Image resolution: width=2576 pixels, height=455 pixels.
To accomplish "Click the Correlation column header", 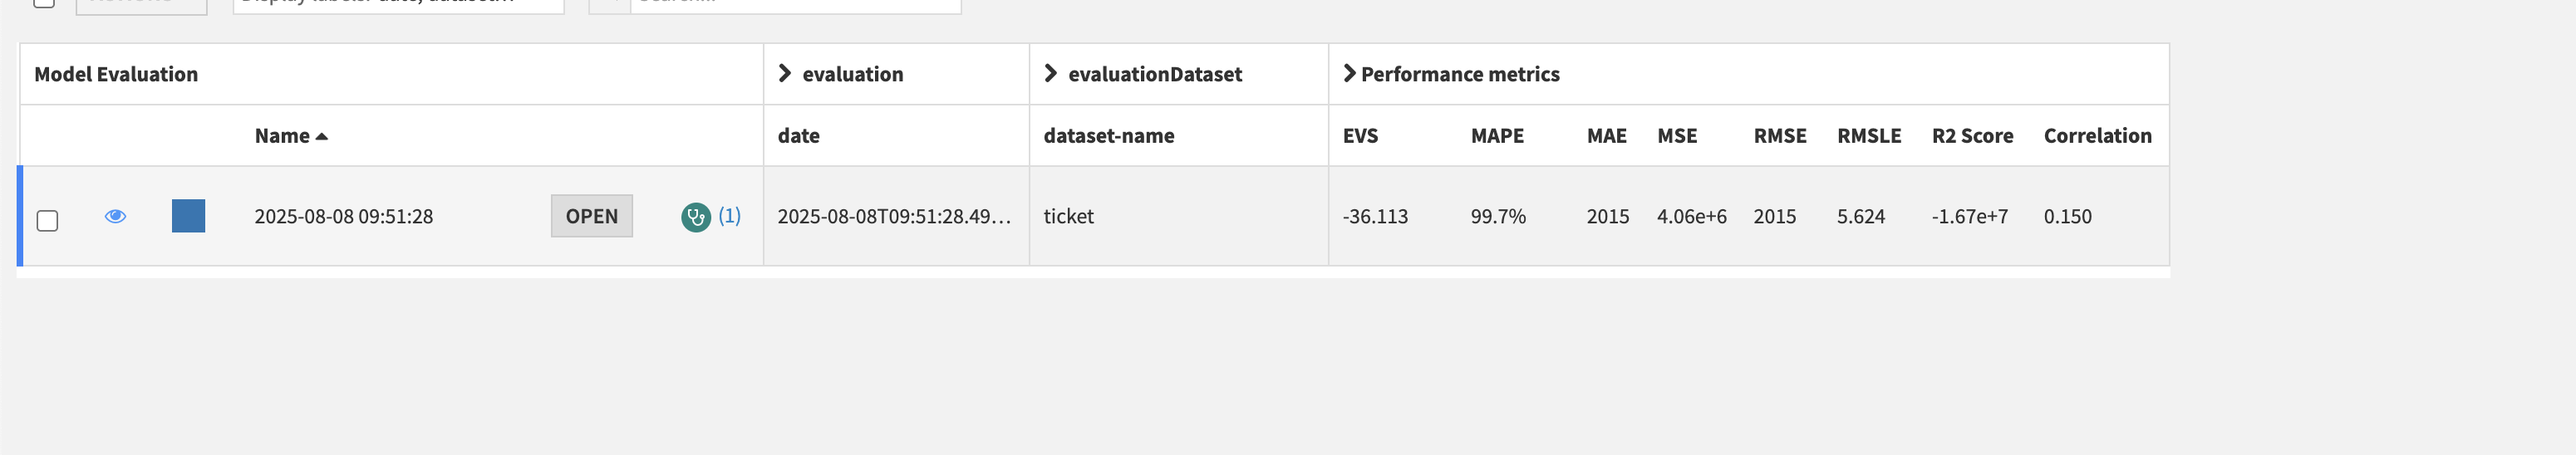I will (x=2097, y=136).
